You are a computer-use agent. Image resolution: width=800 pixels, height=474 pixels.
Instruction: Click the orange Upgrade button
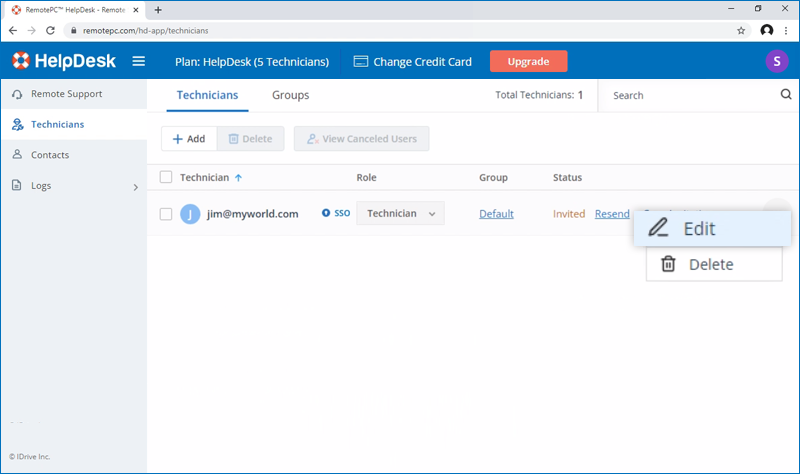528,62
